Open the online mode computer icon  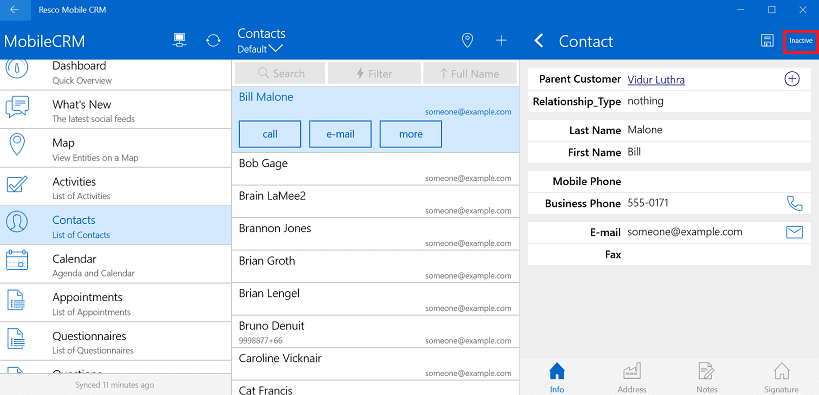180,41
